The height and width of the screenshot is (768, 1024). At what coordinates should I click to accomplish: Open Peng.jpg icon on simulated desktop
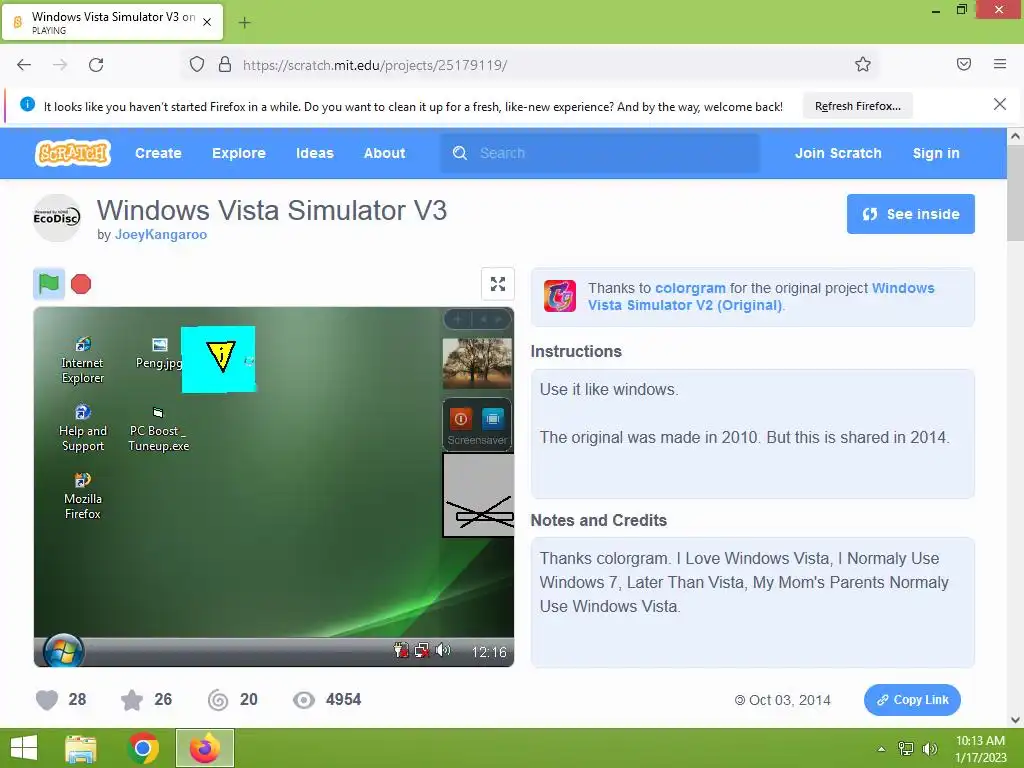[x=159, y=353]
